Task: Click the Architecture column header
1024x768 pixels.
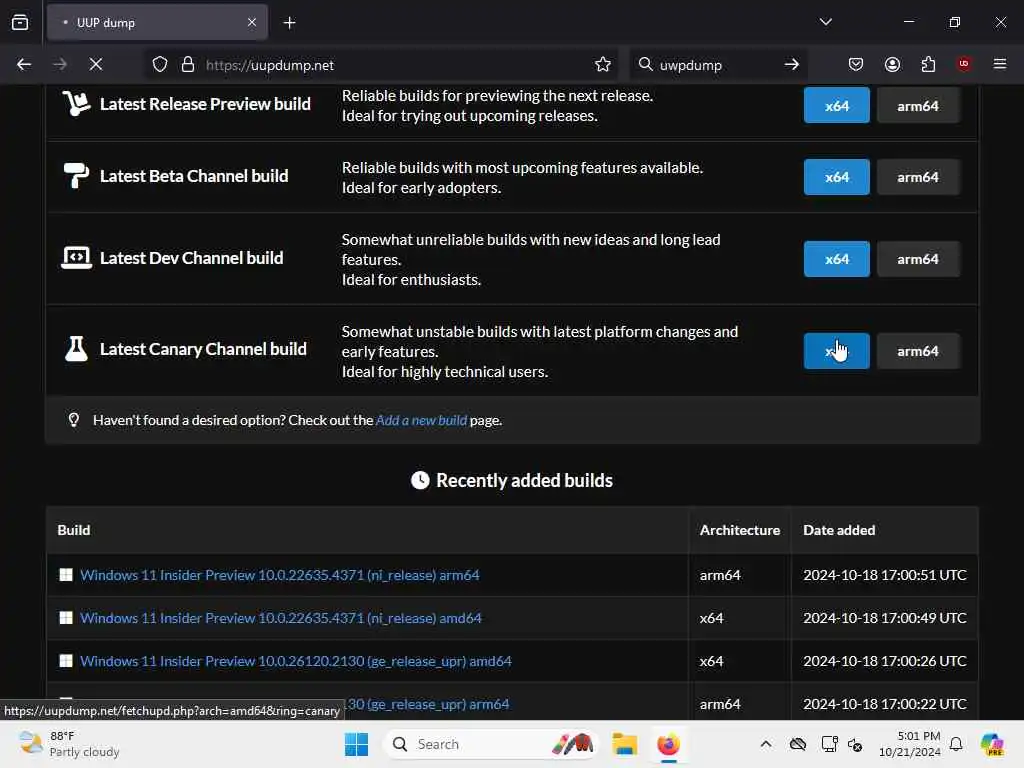Action: click(x=740, y=530)
